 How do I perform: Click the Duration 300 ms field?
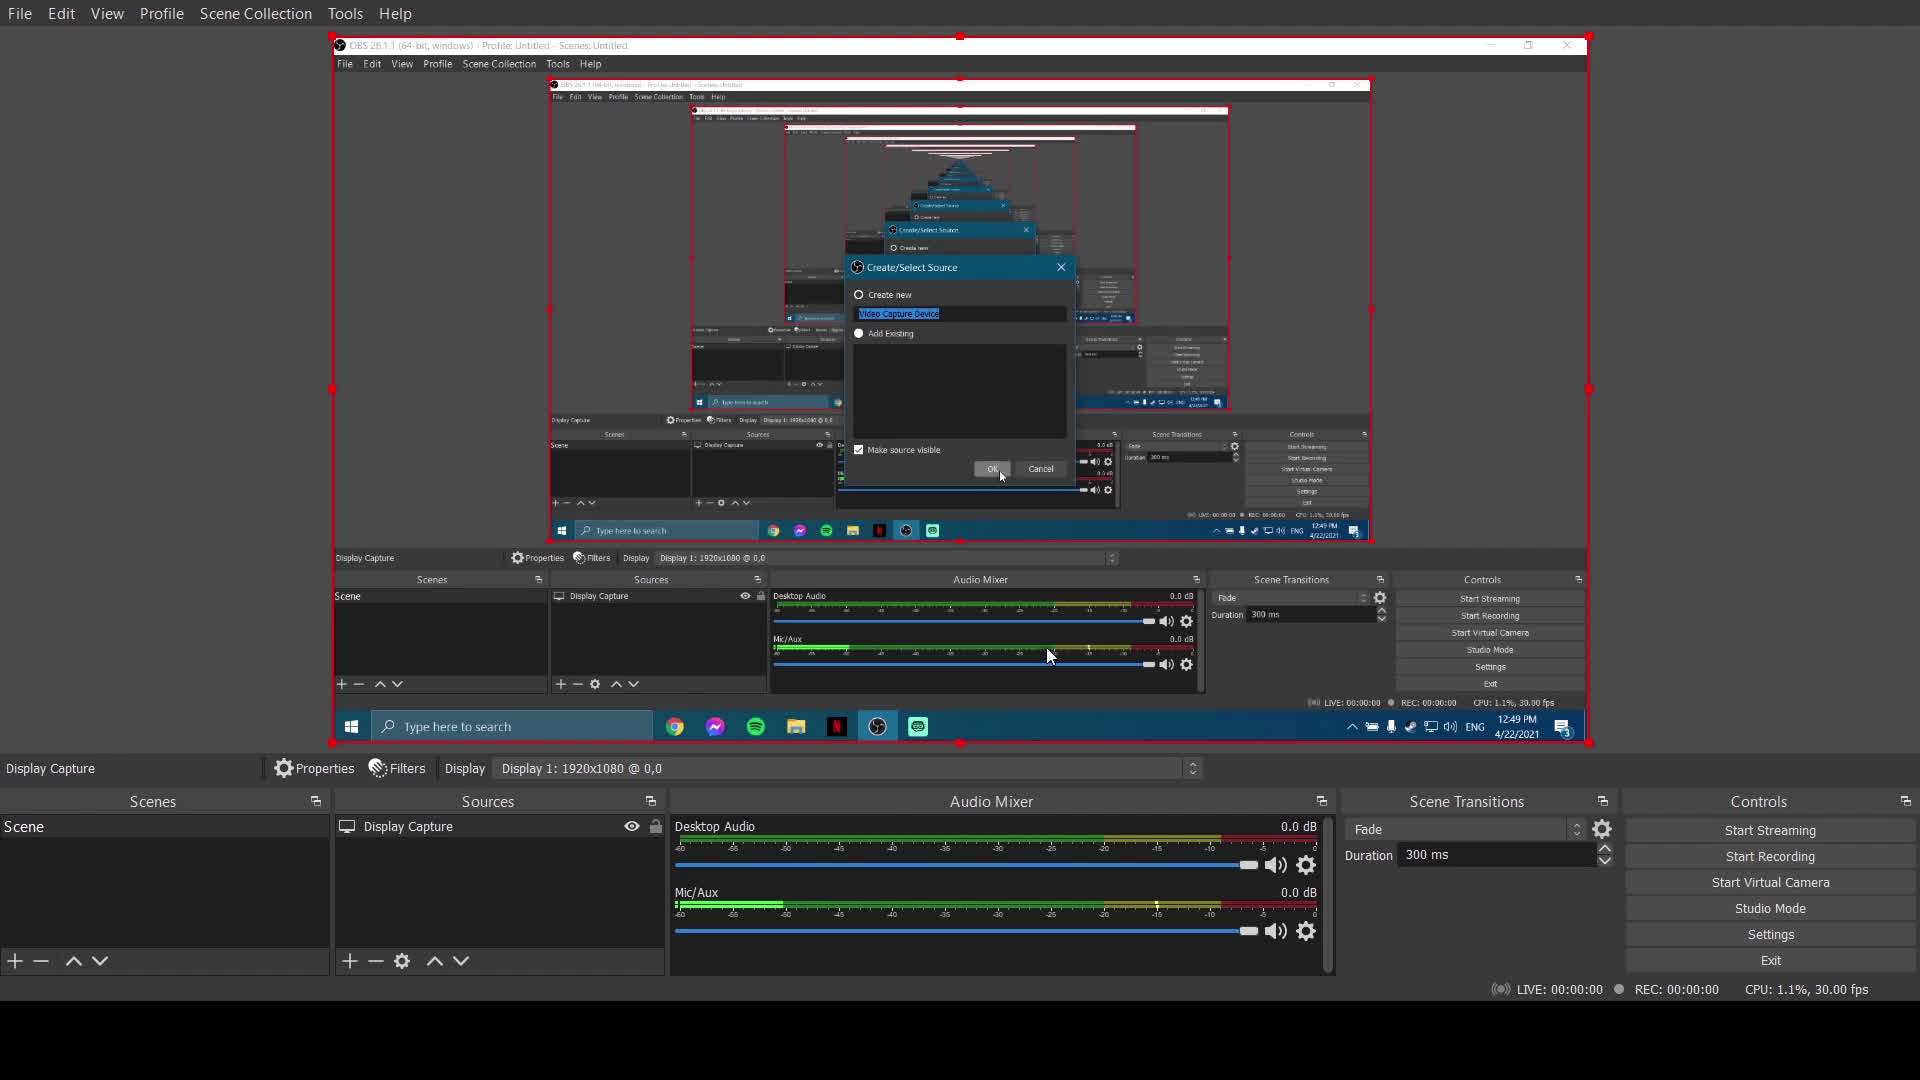coord(1496,855)
